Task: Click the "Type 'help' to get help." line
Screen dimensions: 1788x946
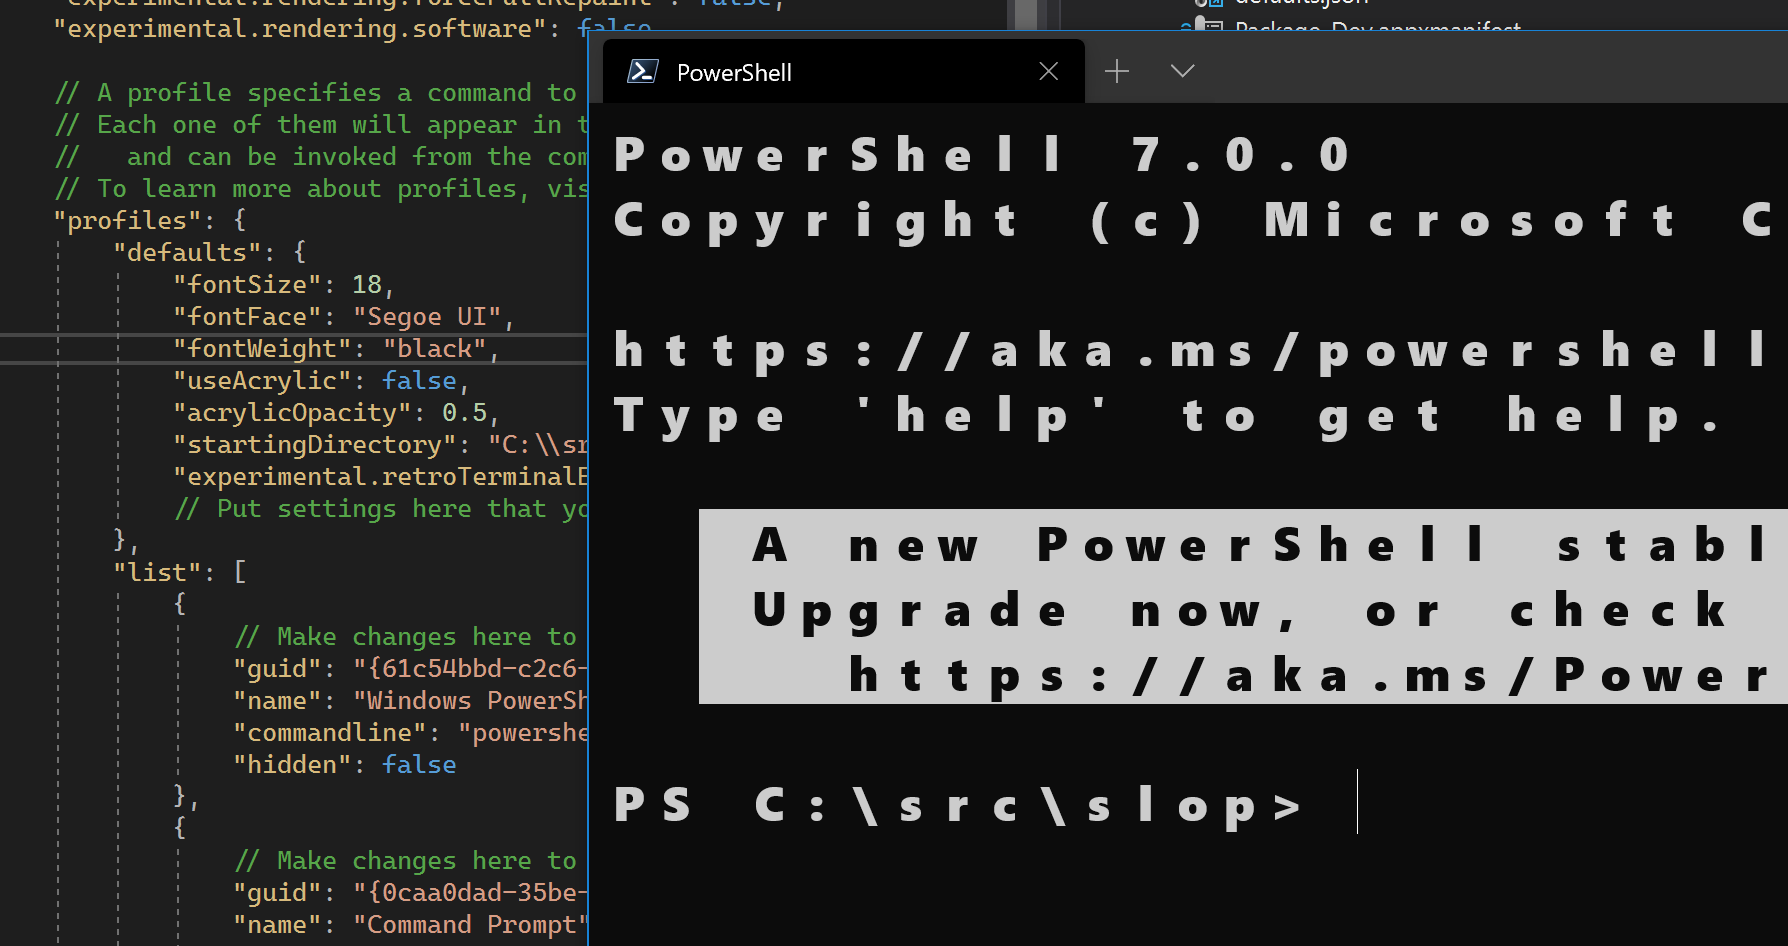Action: point(1166,415)
